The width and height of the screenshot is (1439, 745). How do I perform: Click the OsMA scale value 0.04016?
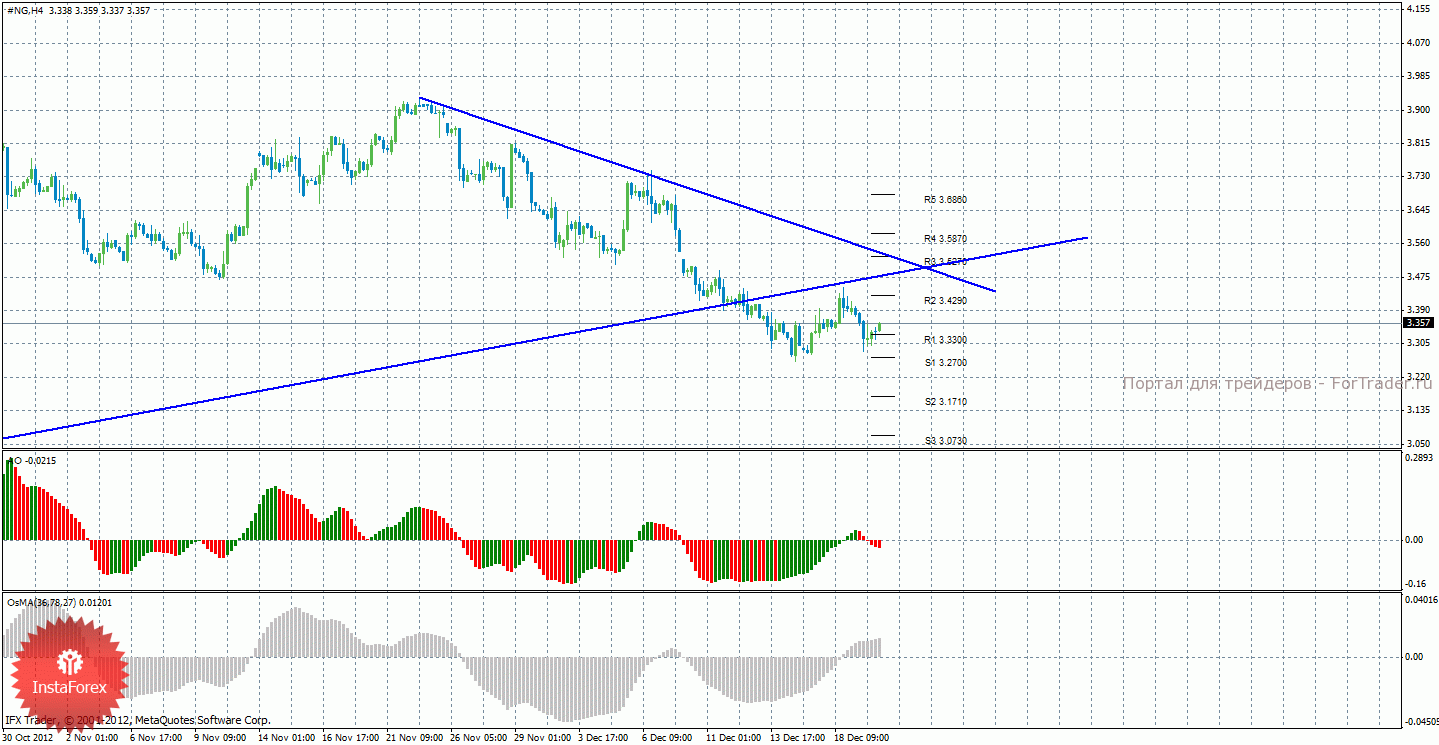1421,600
